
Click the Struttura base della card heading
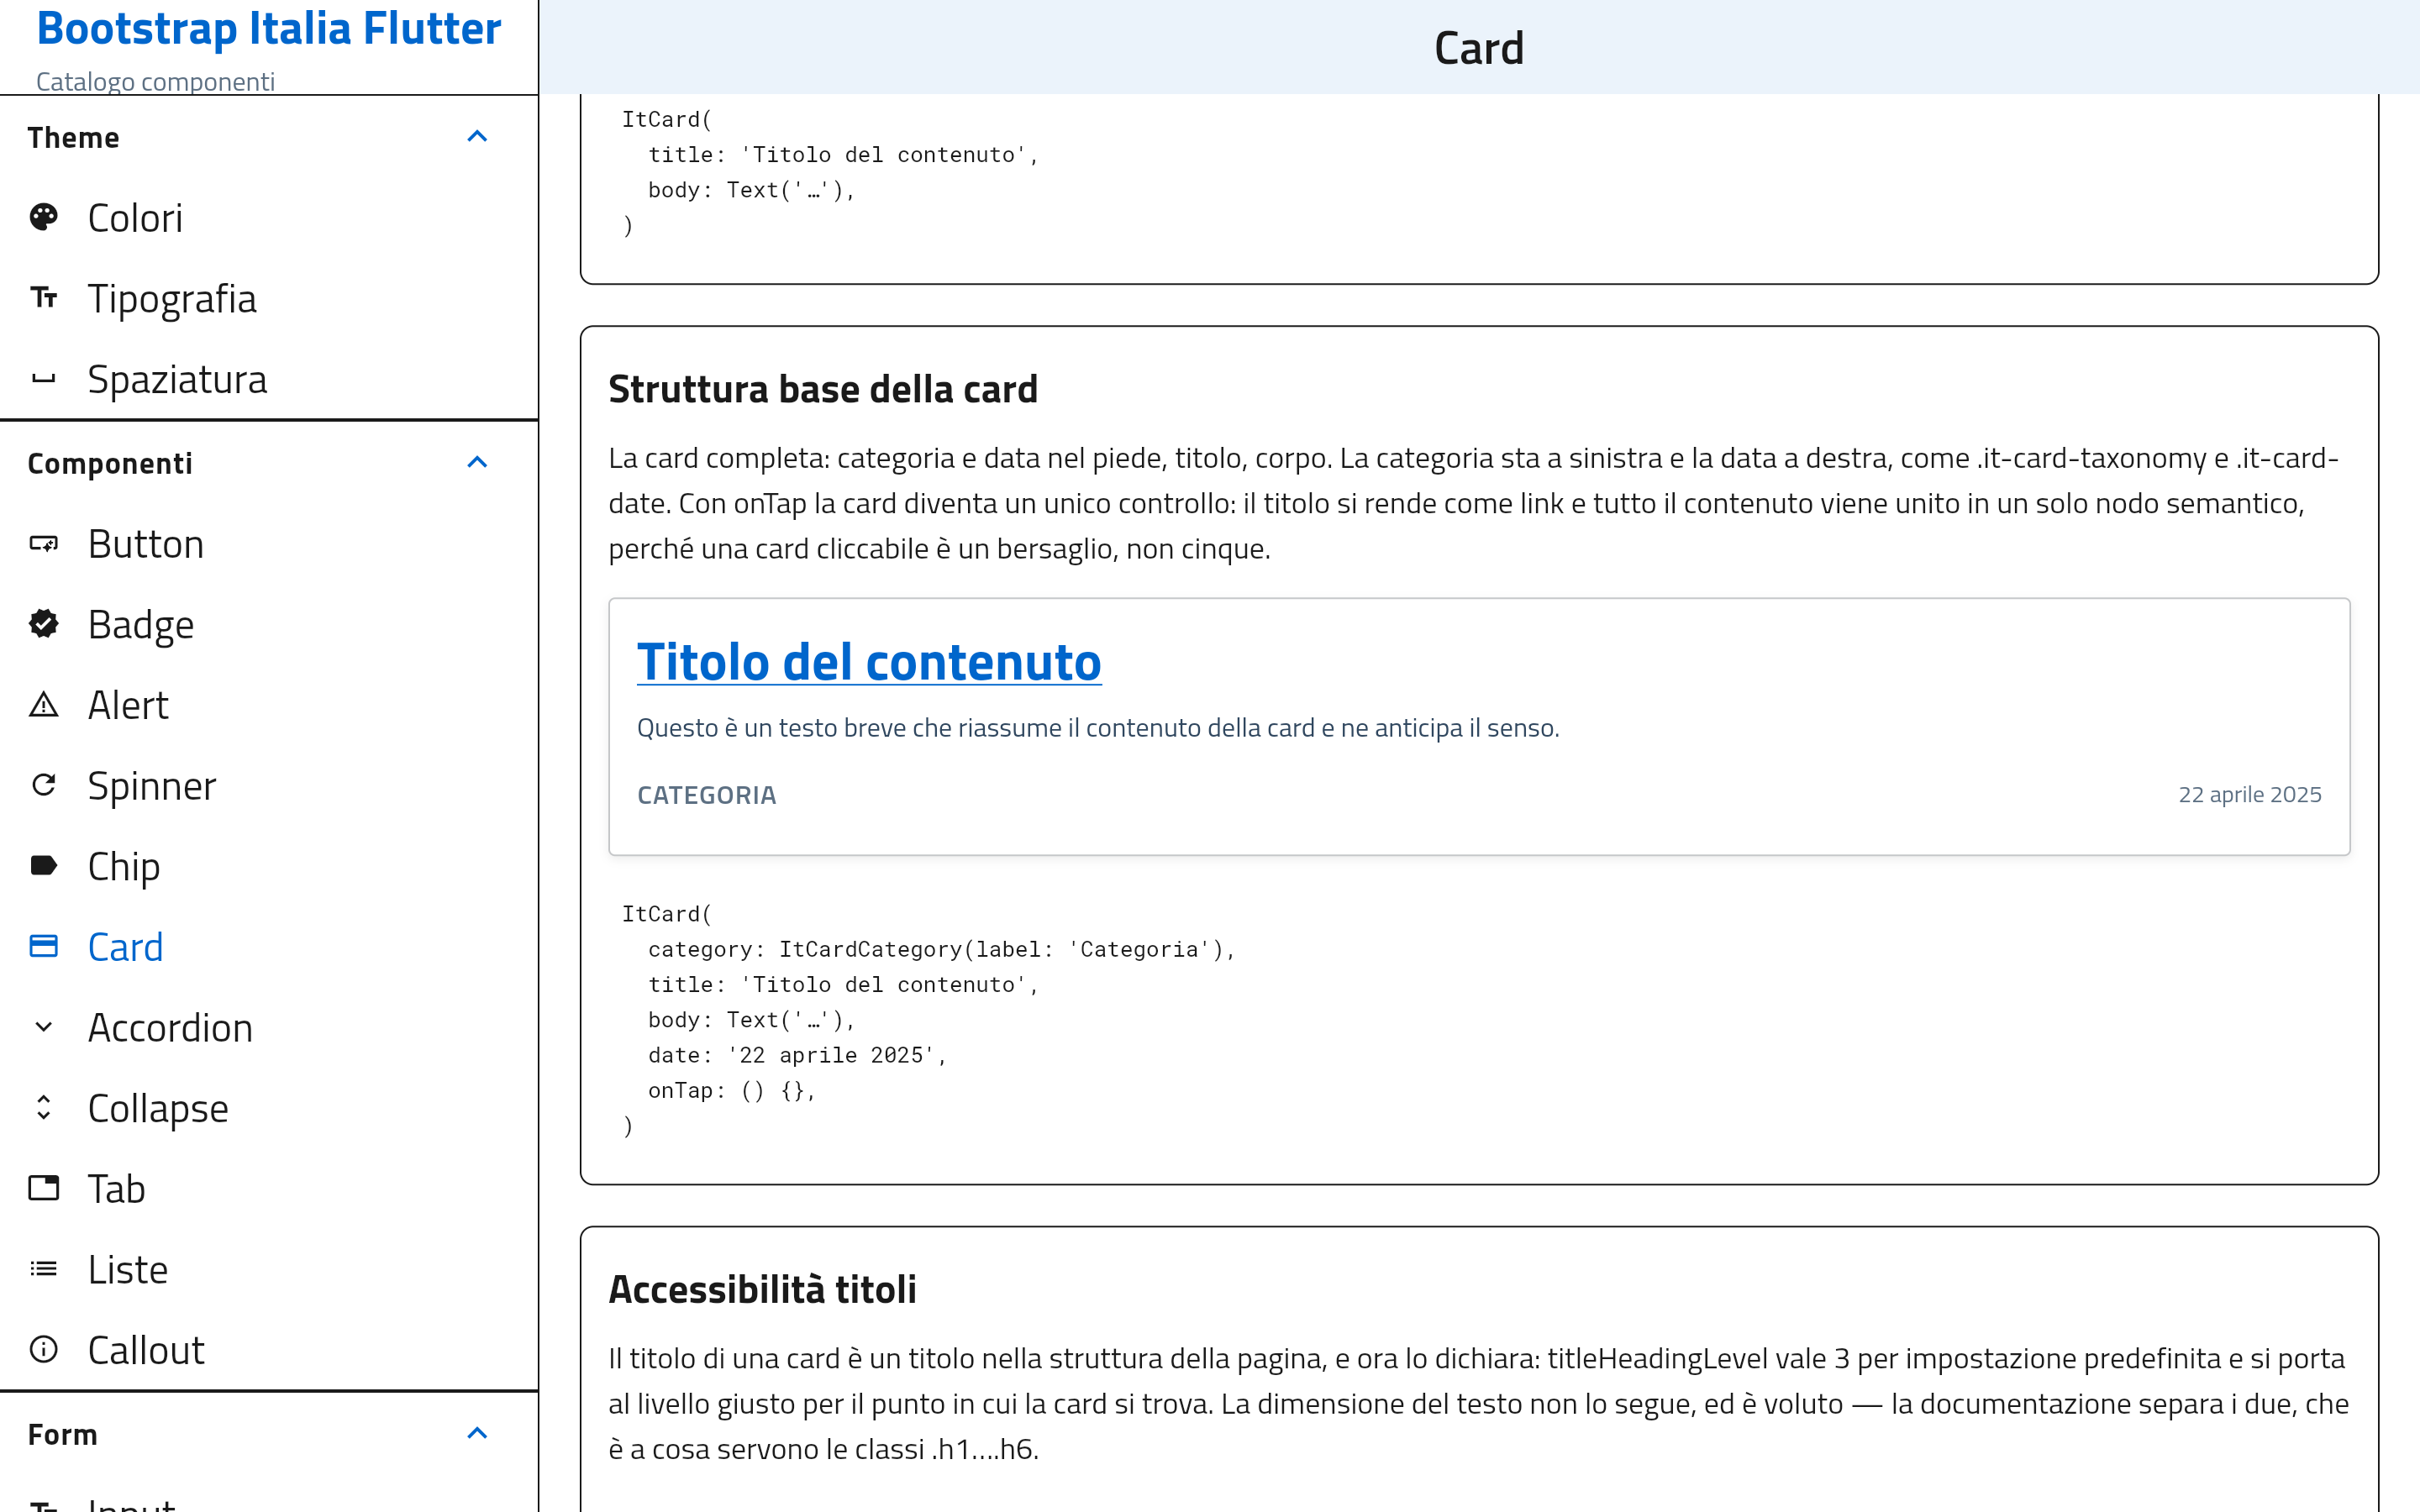click(822, 389)
